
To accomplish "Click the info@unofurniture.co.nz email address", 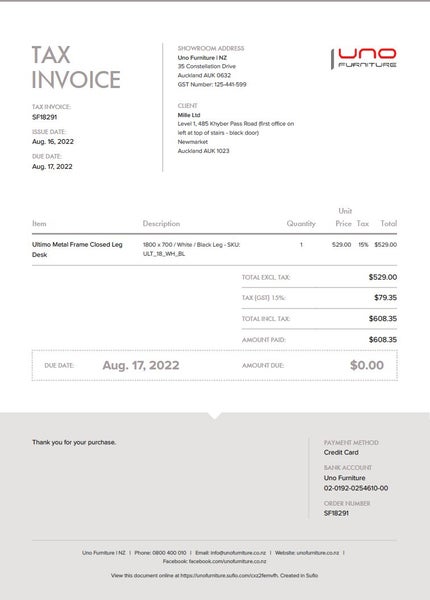I will (238, 553).
